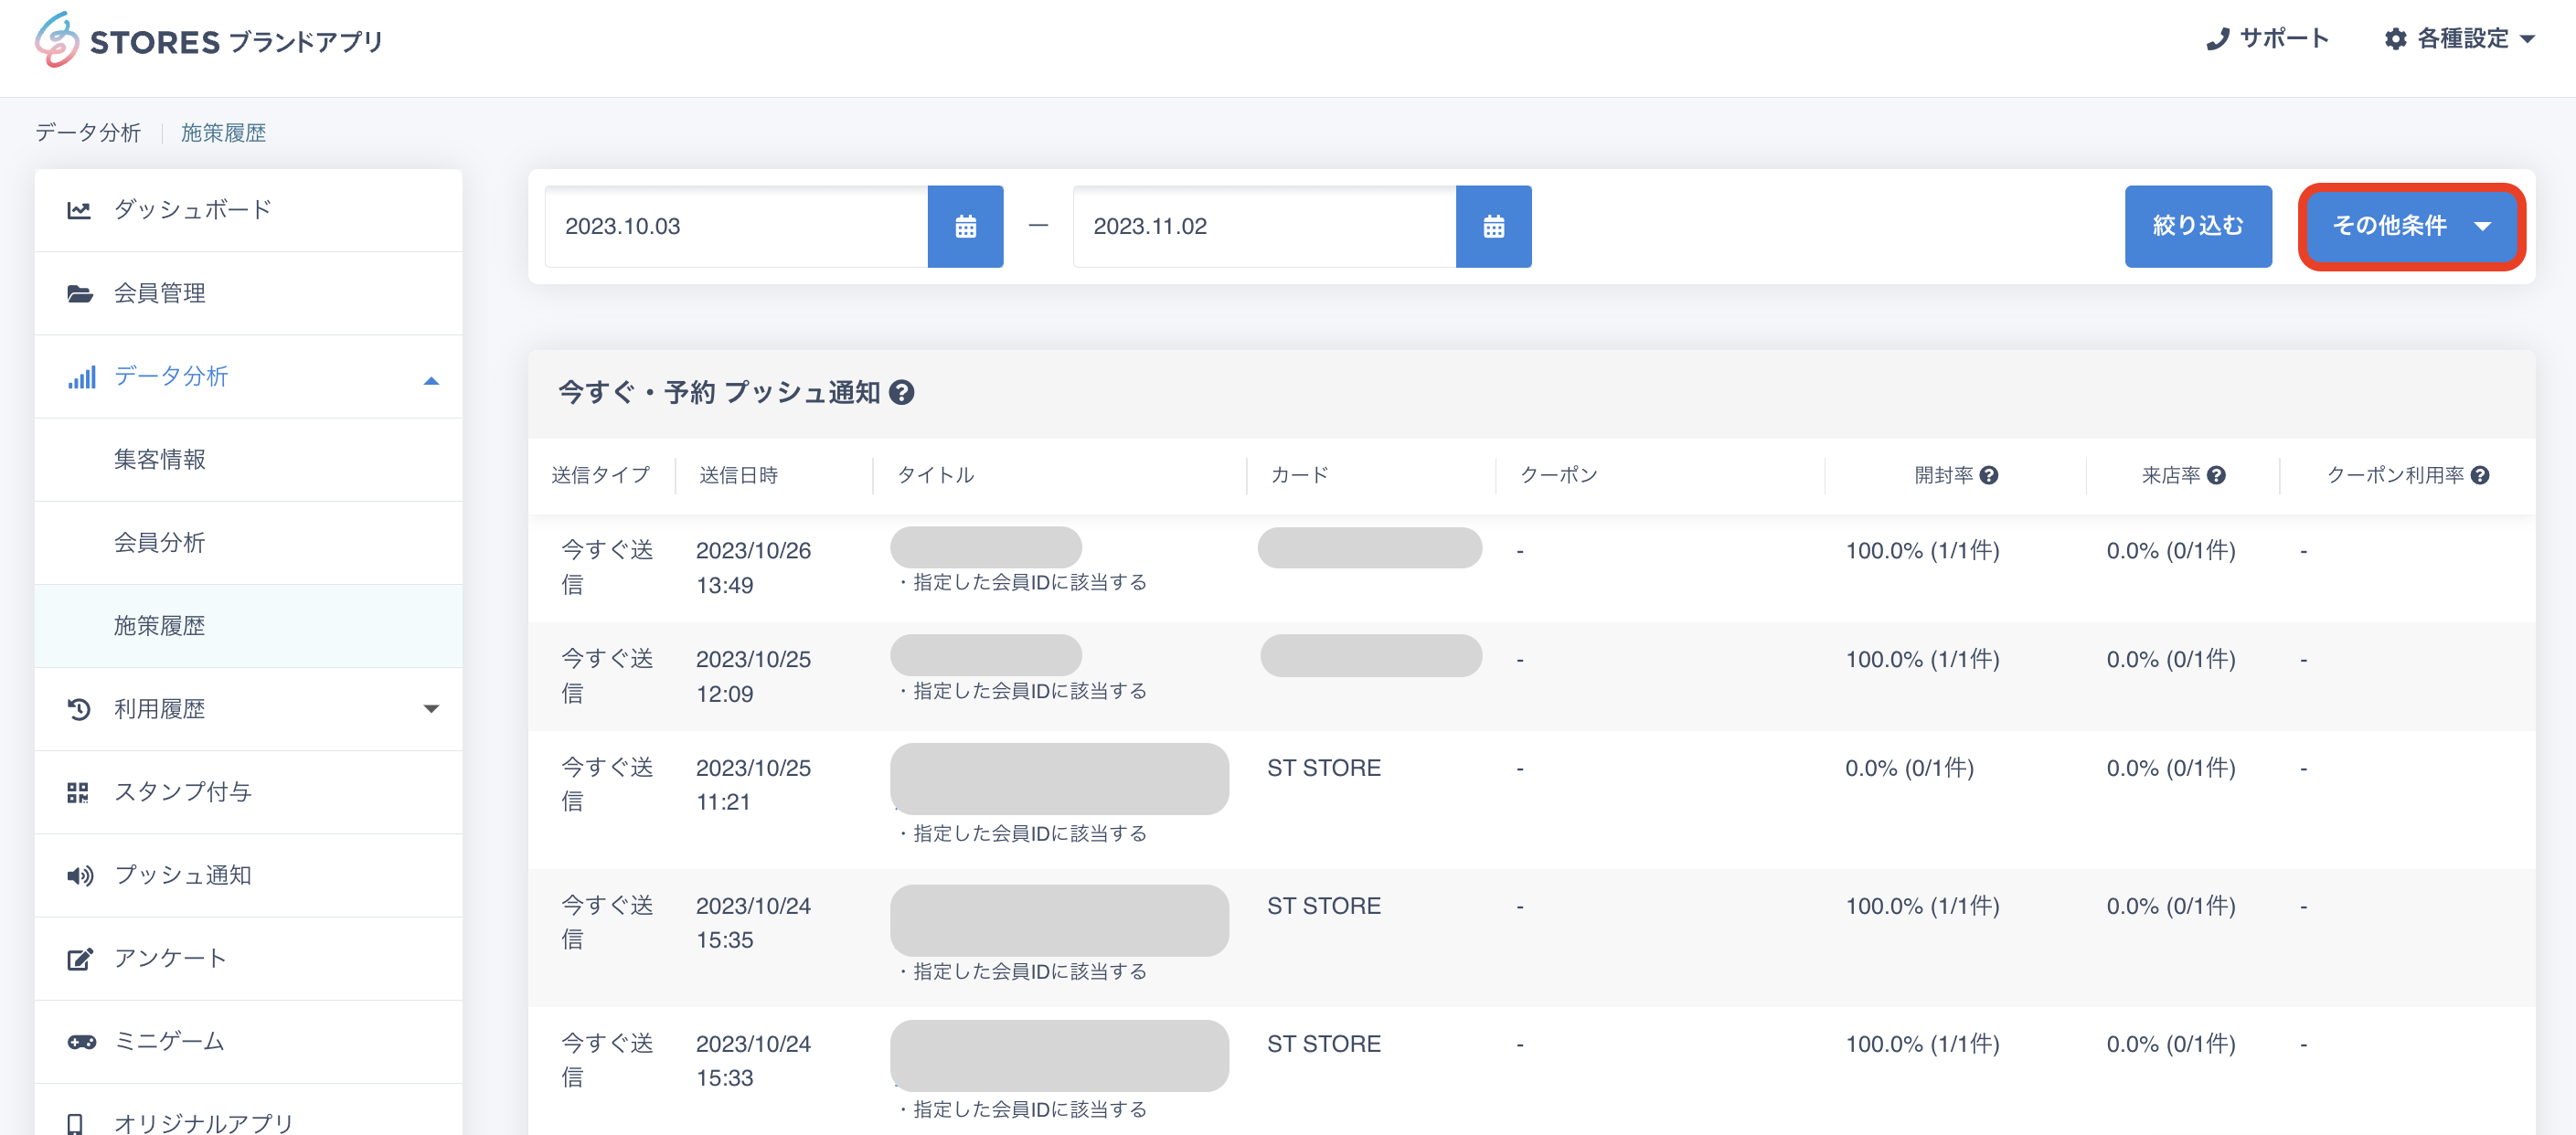
Task: Click the データ分析 breadcrumb link
Action: [x=88, y=133]
